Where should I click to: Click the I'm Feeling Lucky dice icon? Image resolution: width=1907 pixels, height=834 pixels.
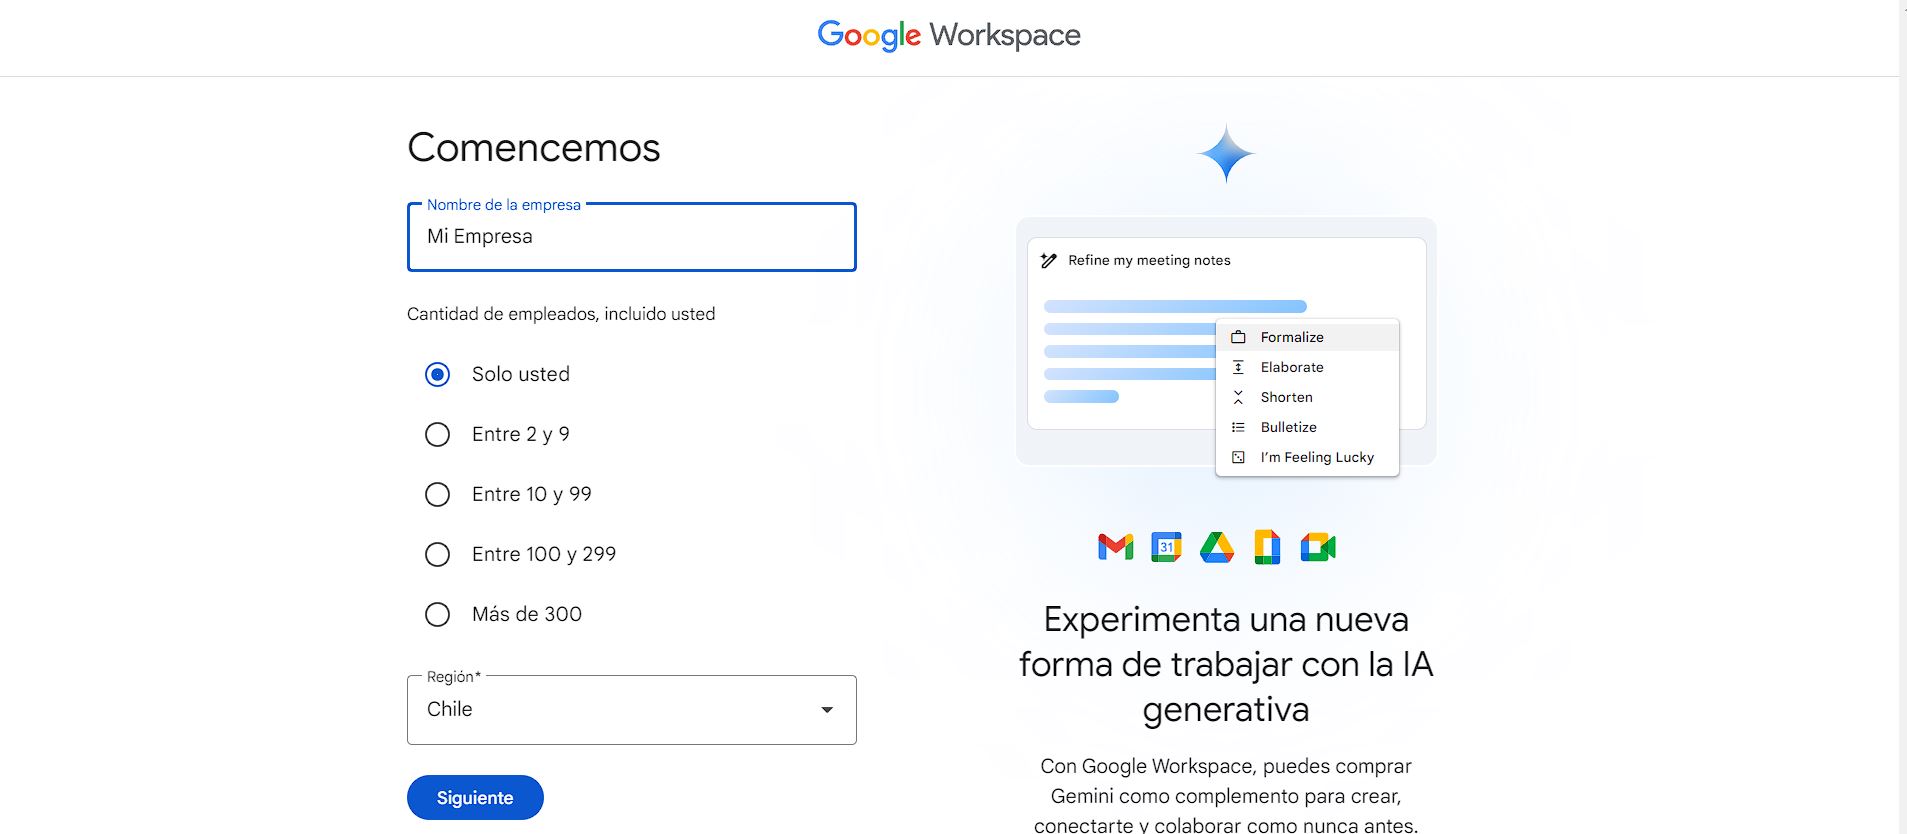click(x=1238, y=457)
